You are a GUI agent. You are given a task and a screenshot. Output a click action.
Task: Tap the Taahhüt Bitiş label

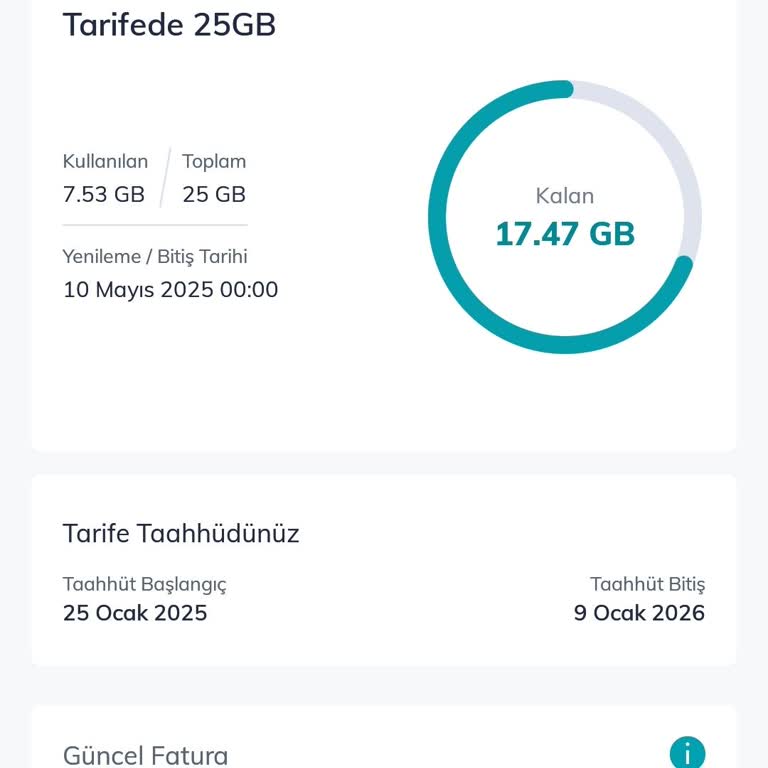point(647,584)
